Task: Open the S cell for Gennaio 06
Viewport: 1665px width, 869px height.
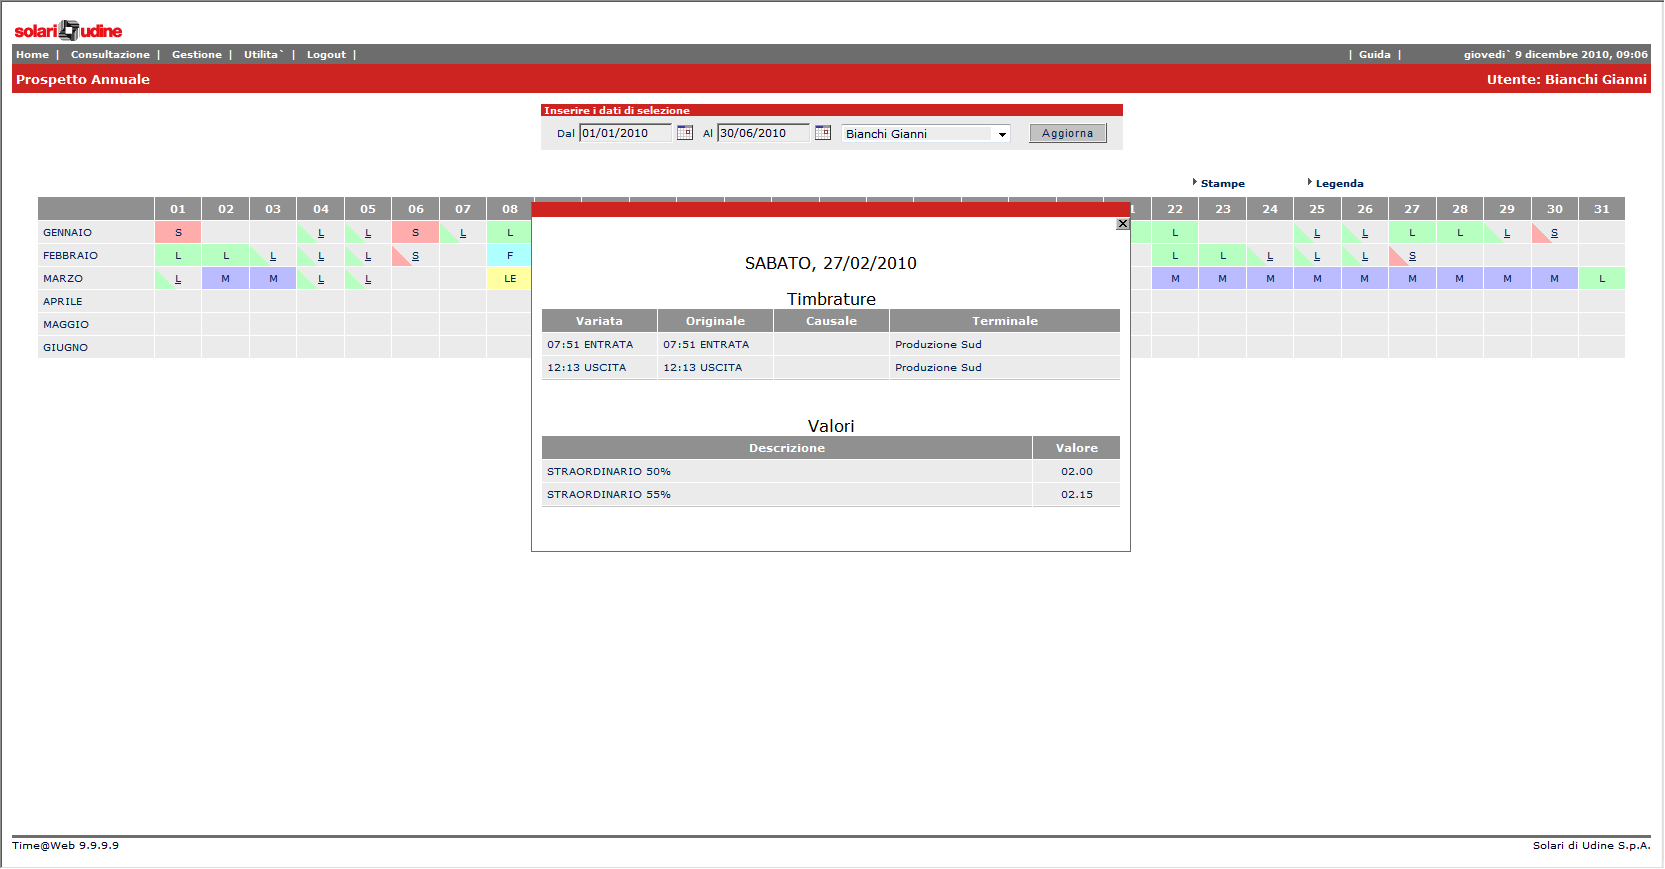Action: 415,233
